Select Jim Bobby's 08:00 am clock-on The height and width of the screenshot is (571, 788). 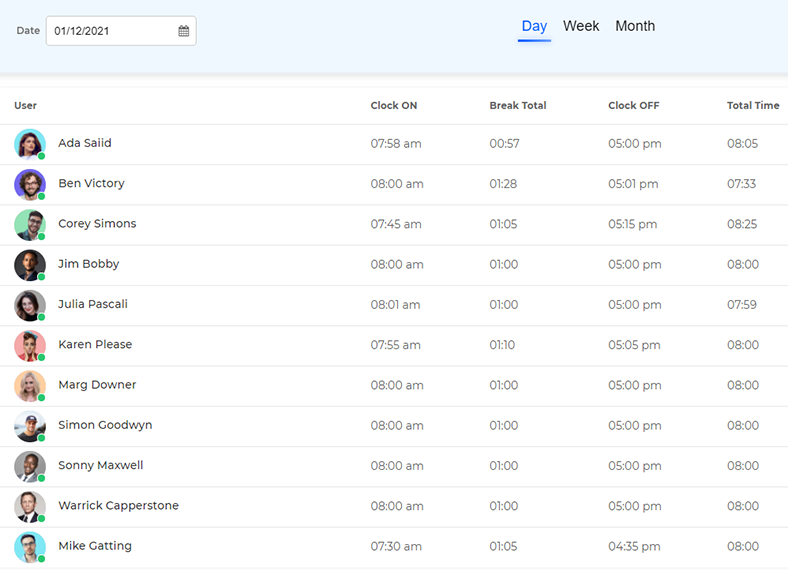397,264
